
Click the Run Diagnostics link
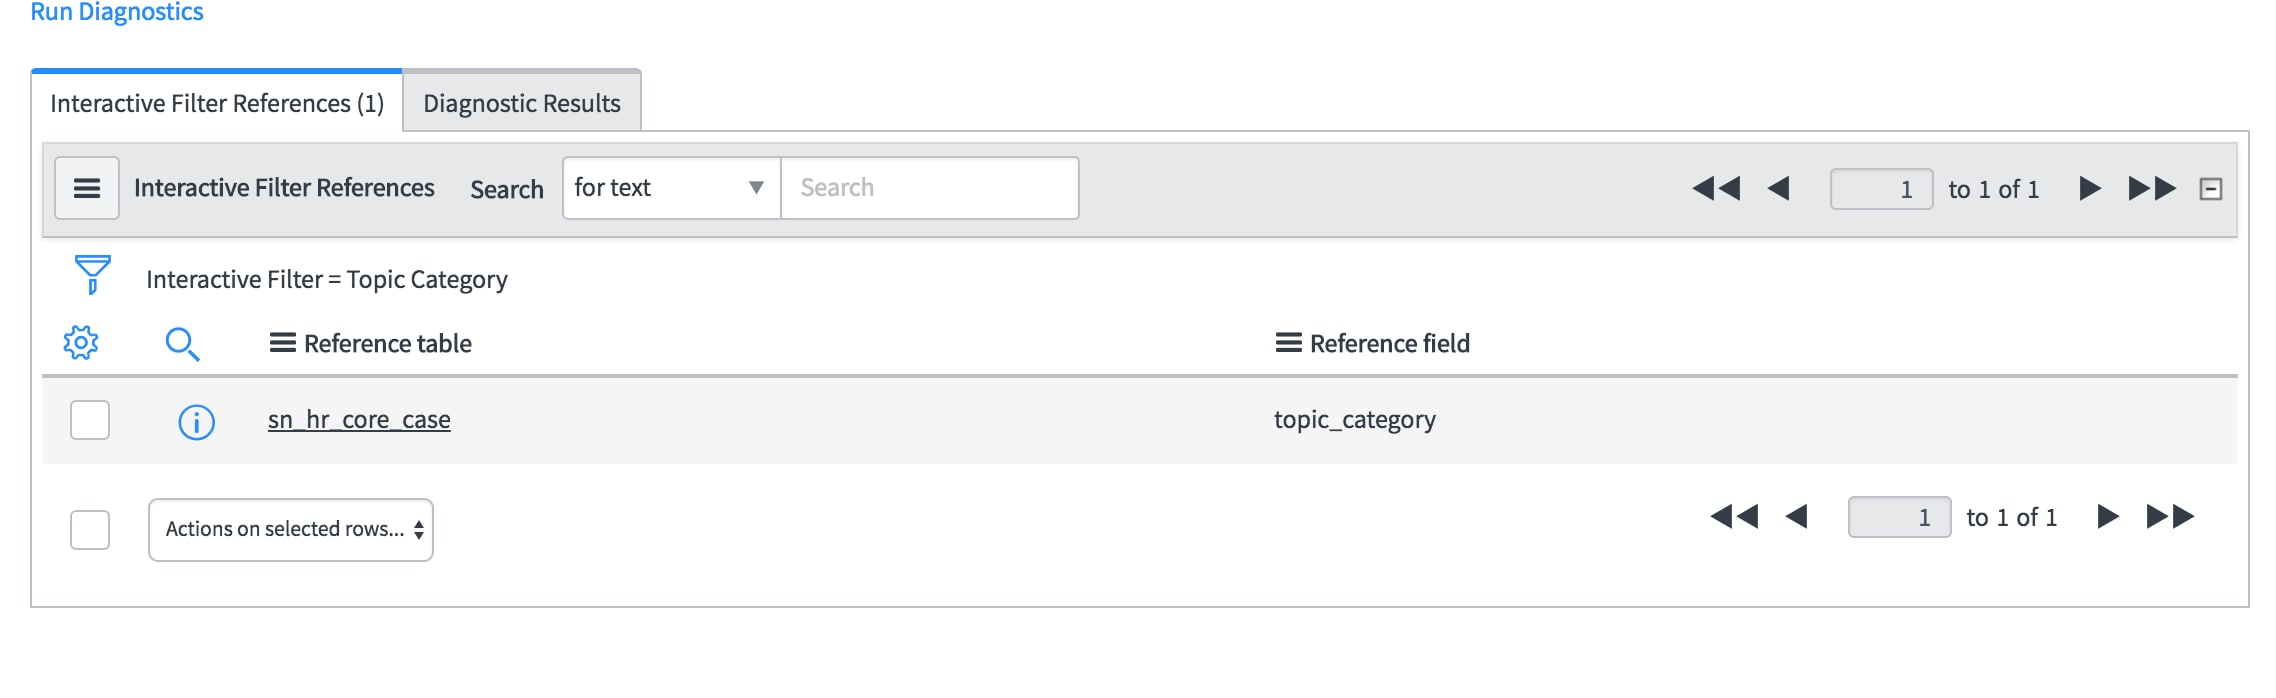[x=117, y=12]
